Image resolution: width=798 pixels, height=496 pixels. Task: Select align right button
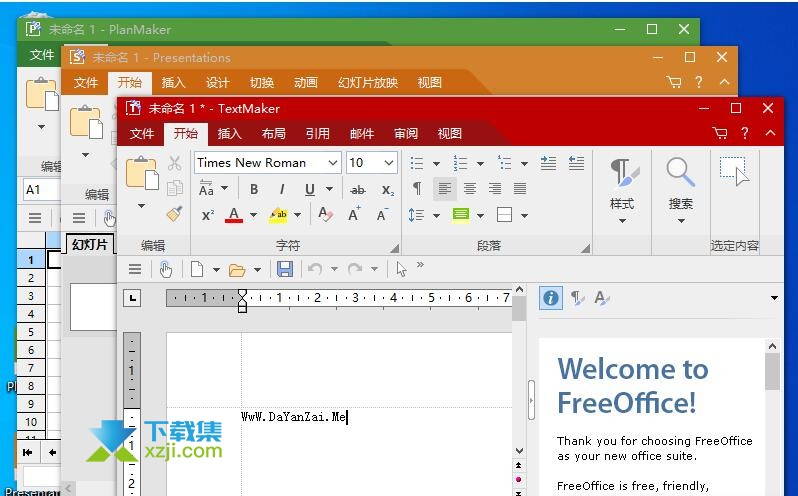pyautogui.click(x=495, y=189)
